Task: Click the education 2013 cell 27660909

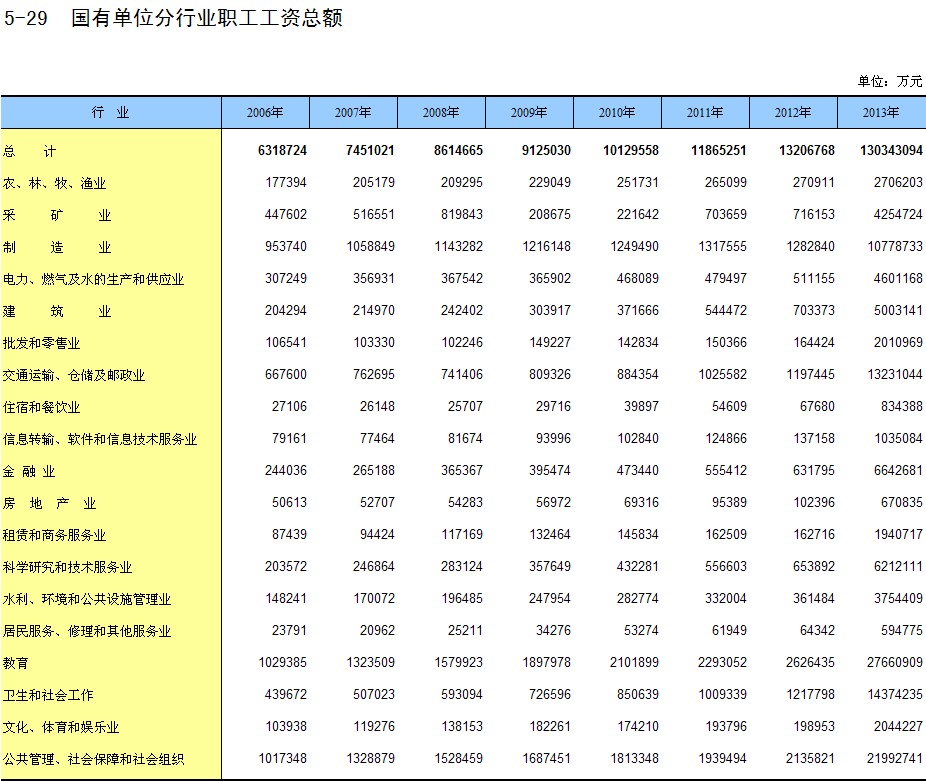Action: coord(895,662)
